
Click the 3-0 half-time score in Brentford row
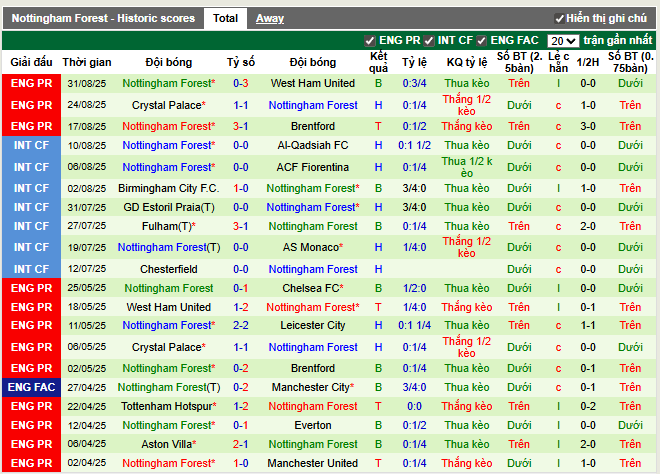point(588,126)
